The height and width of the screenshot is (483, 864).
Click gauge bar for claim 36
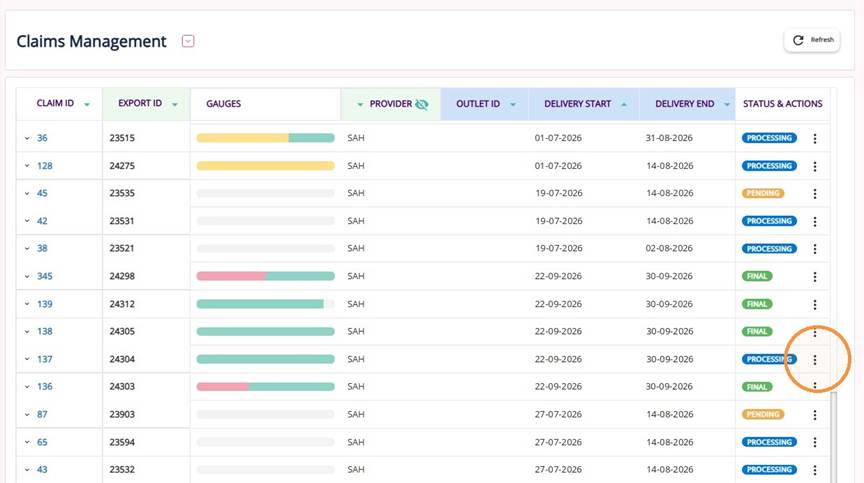[266, 138]
